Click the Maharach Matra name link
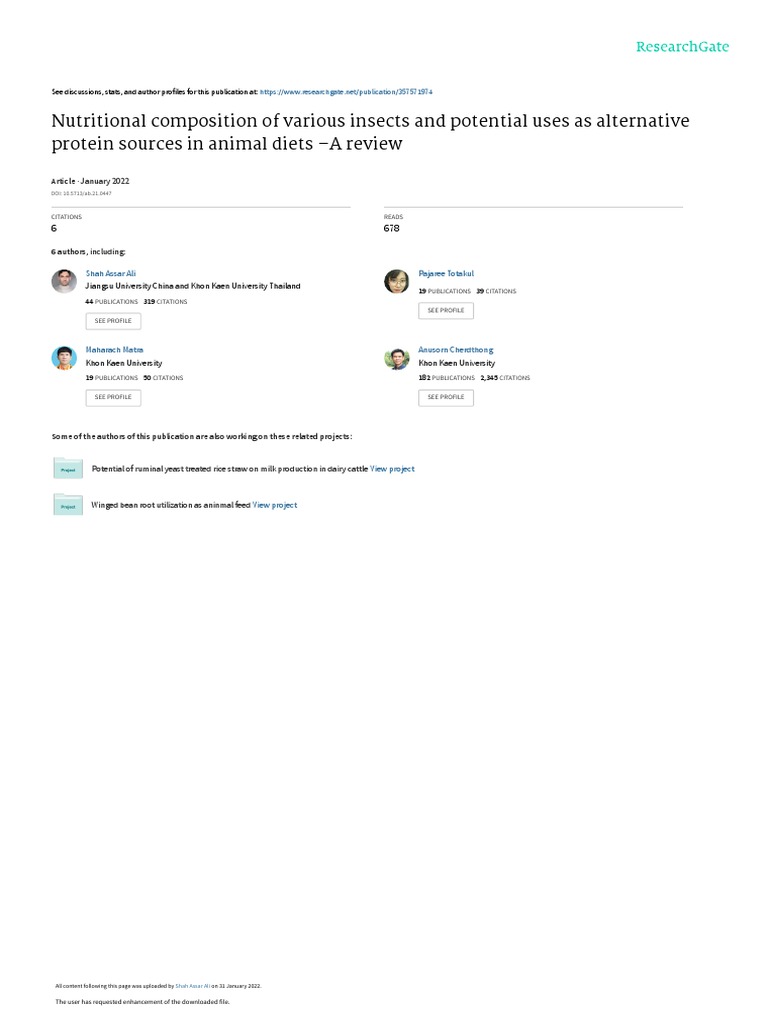 coord(115,350)
